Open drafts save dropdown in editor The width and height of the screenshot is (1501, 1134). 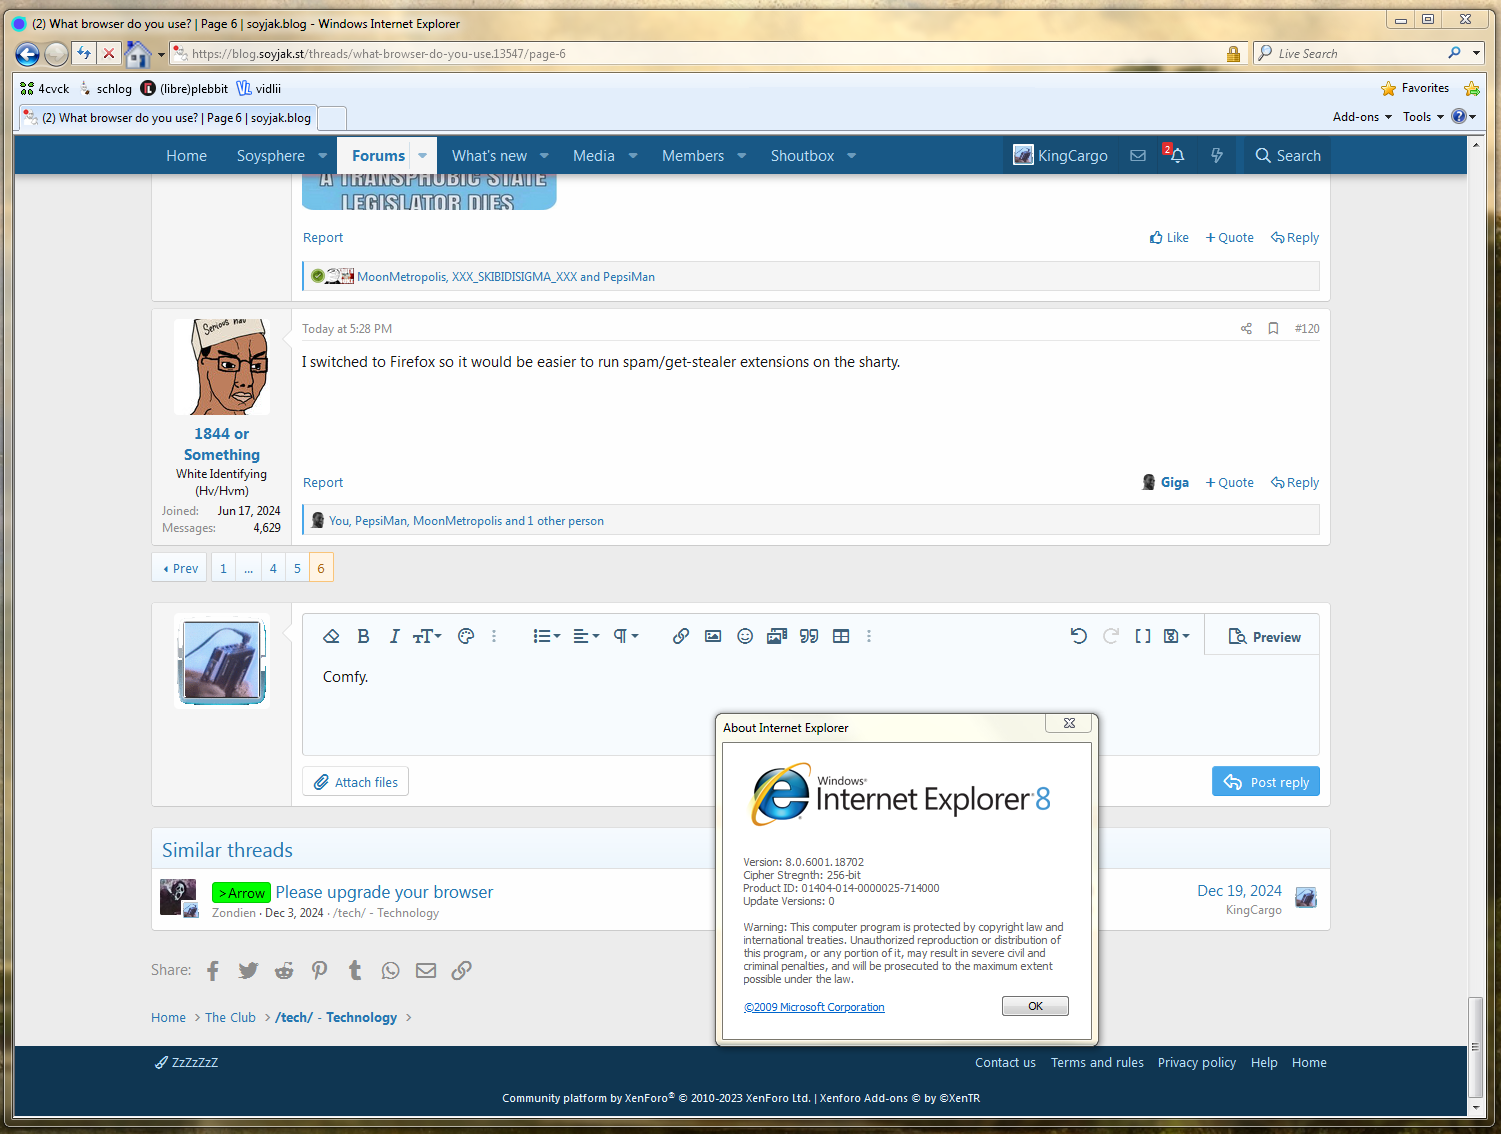(x=1177, y=636)
